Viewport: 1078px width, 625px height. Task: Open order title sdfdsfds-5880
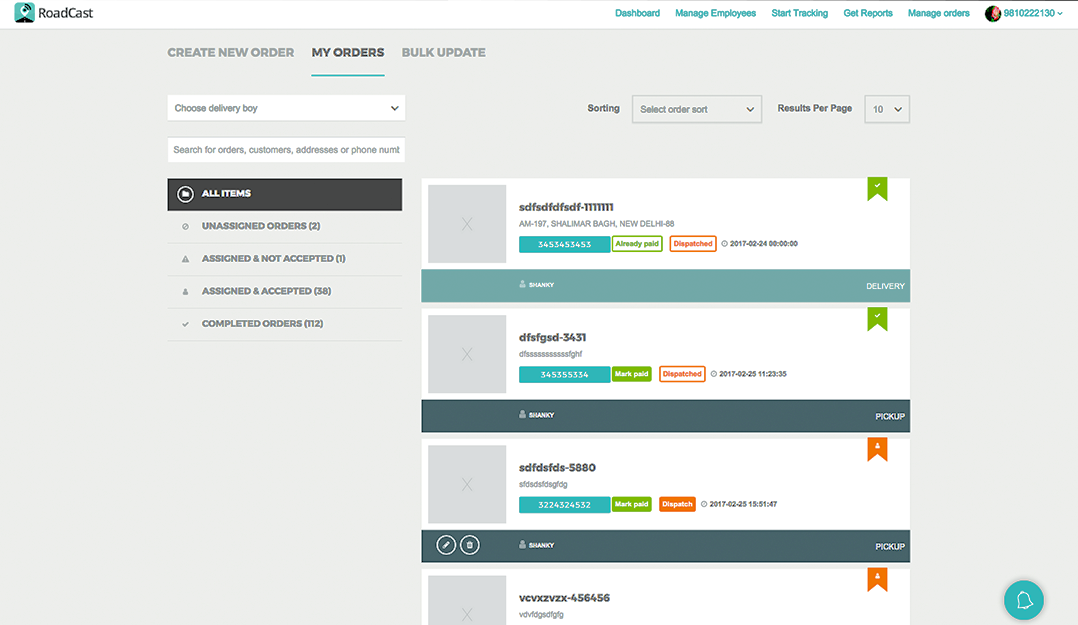point(557,468)
